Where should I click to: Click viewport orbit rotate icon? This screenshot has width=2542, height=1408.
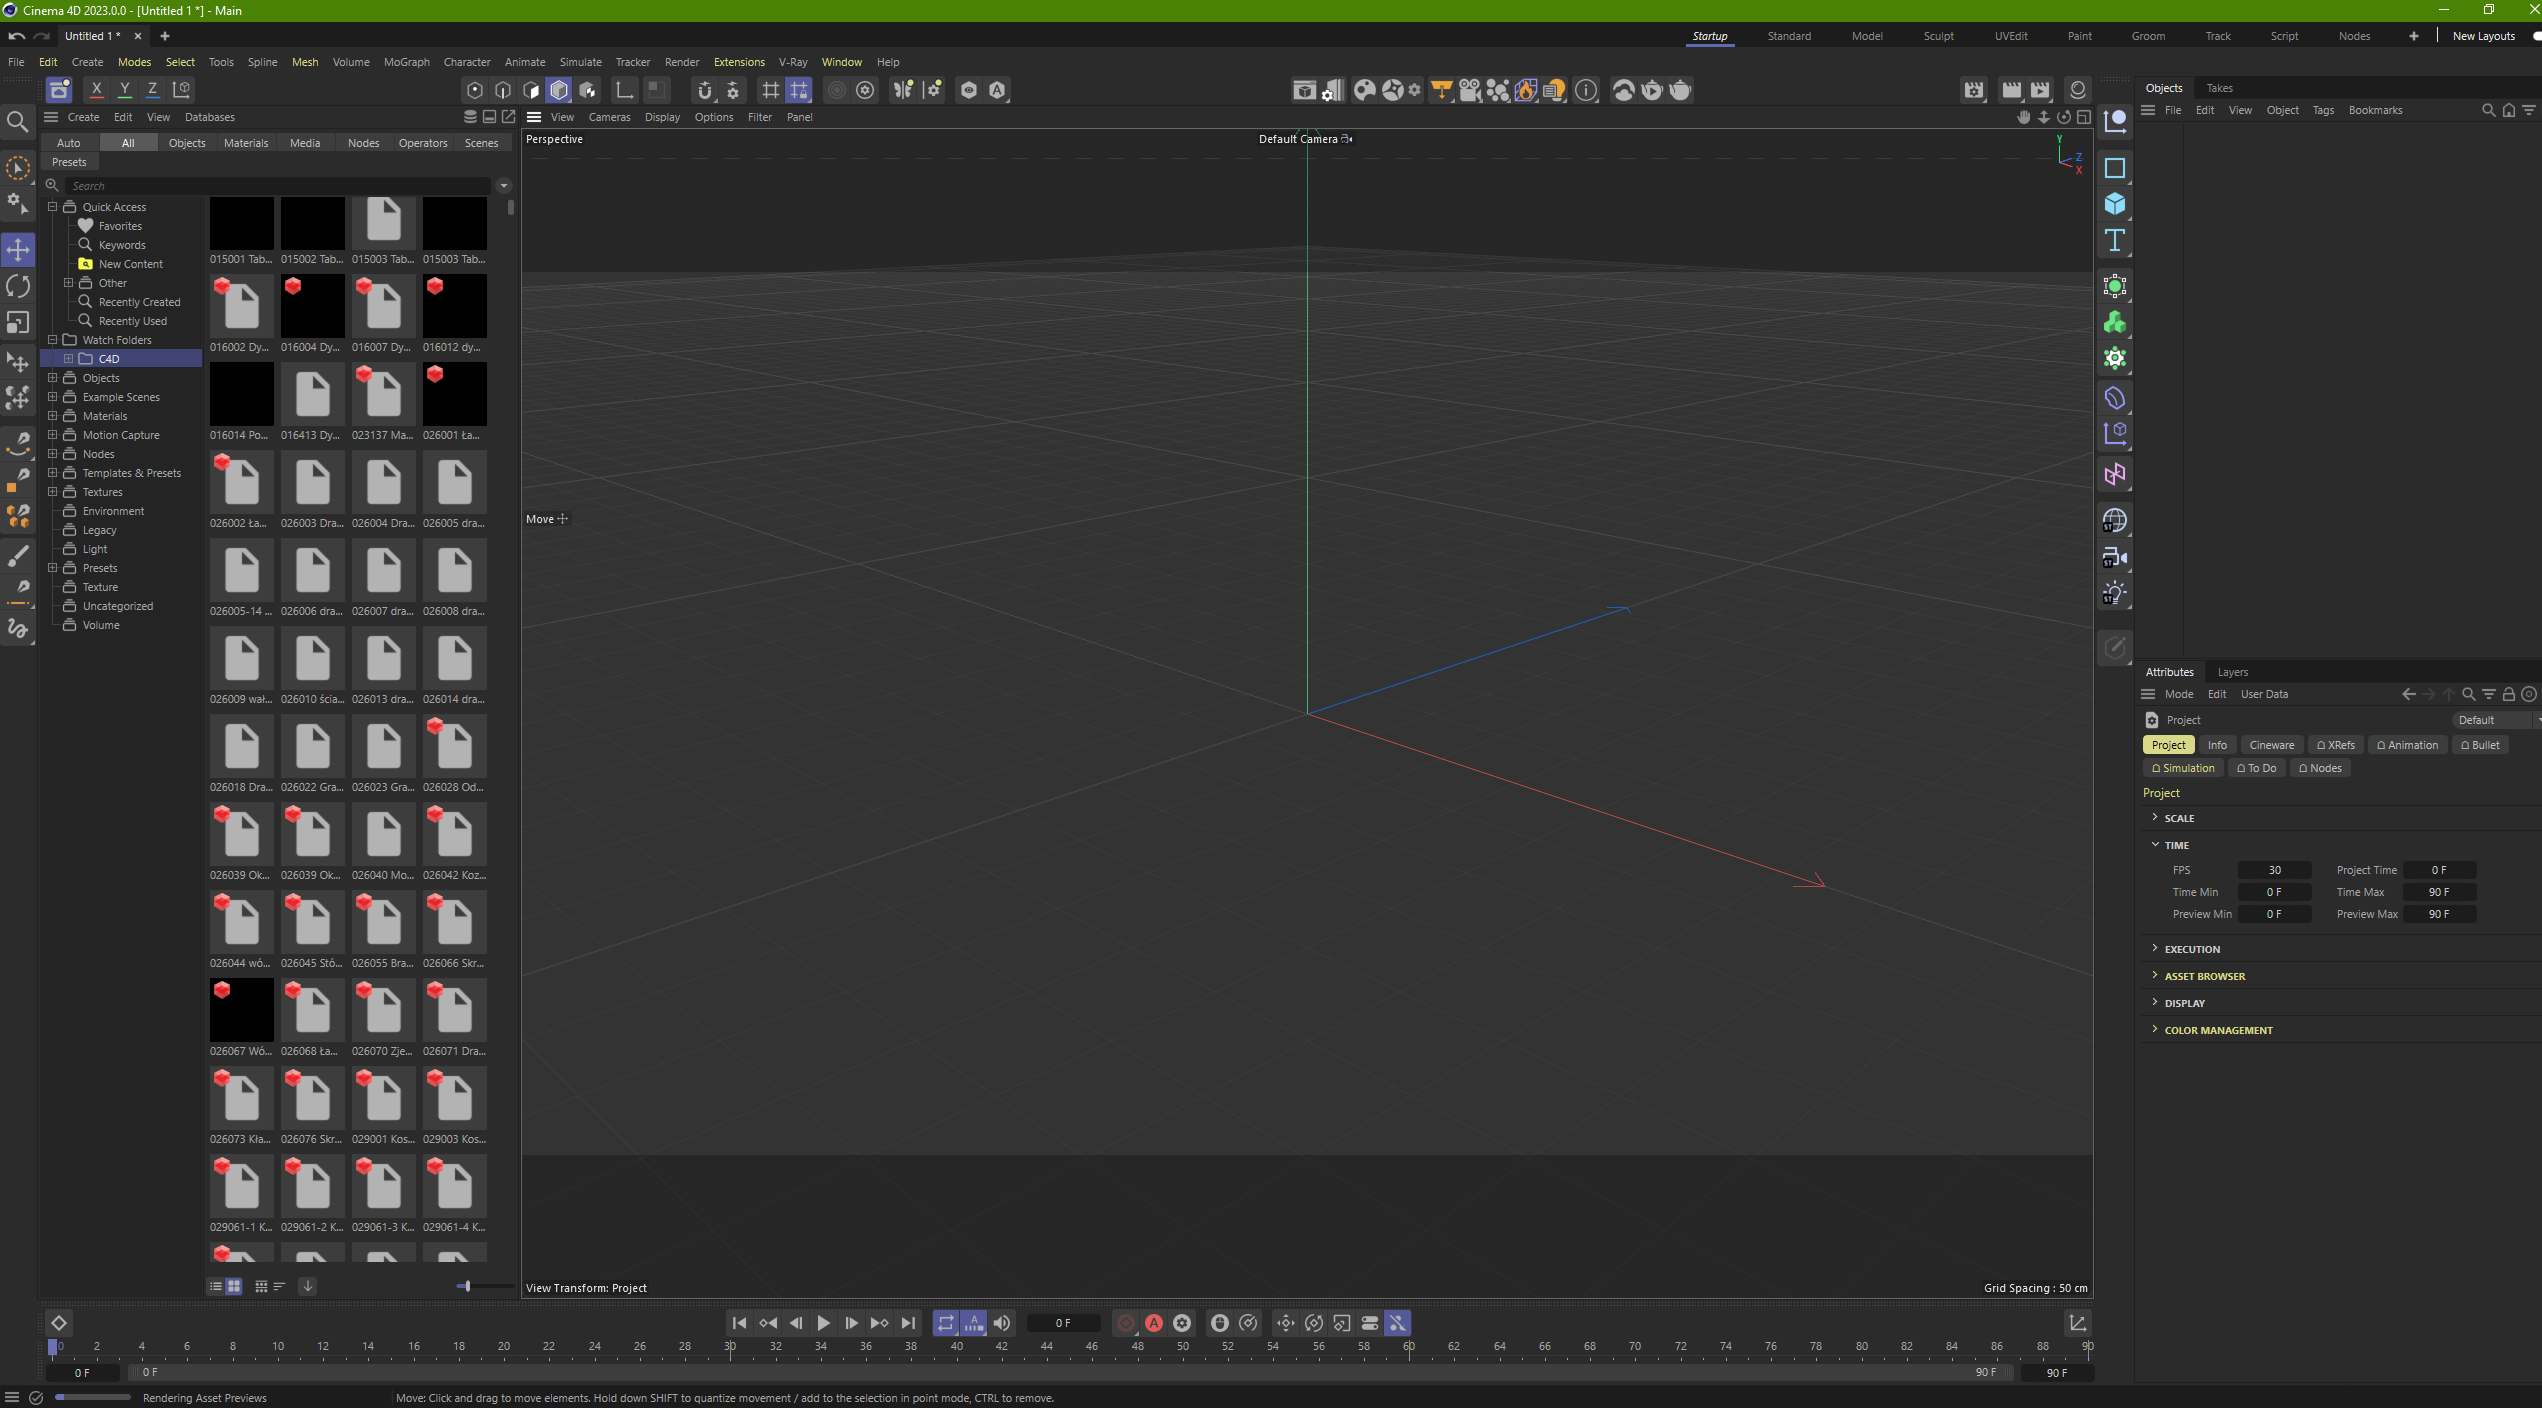pyautogui.click(x=2063, y=117)
